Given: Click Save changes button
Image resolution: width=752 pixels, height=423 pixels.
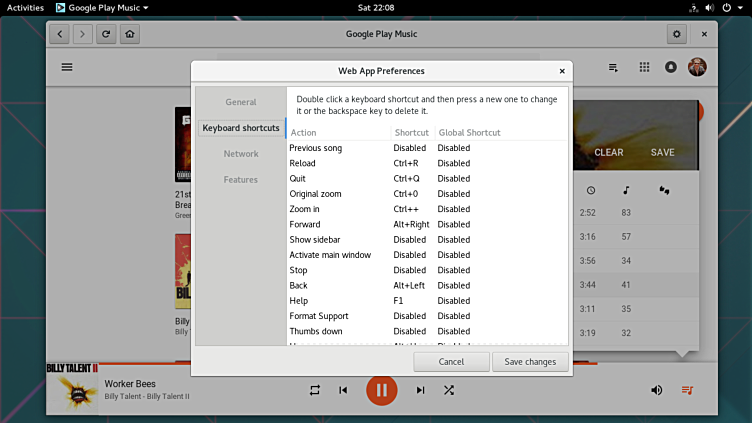Looking at the screenshot, I should [531, 361].
